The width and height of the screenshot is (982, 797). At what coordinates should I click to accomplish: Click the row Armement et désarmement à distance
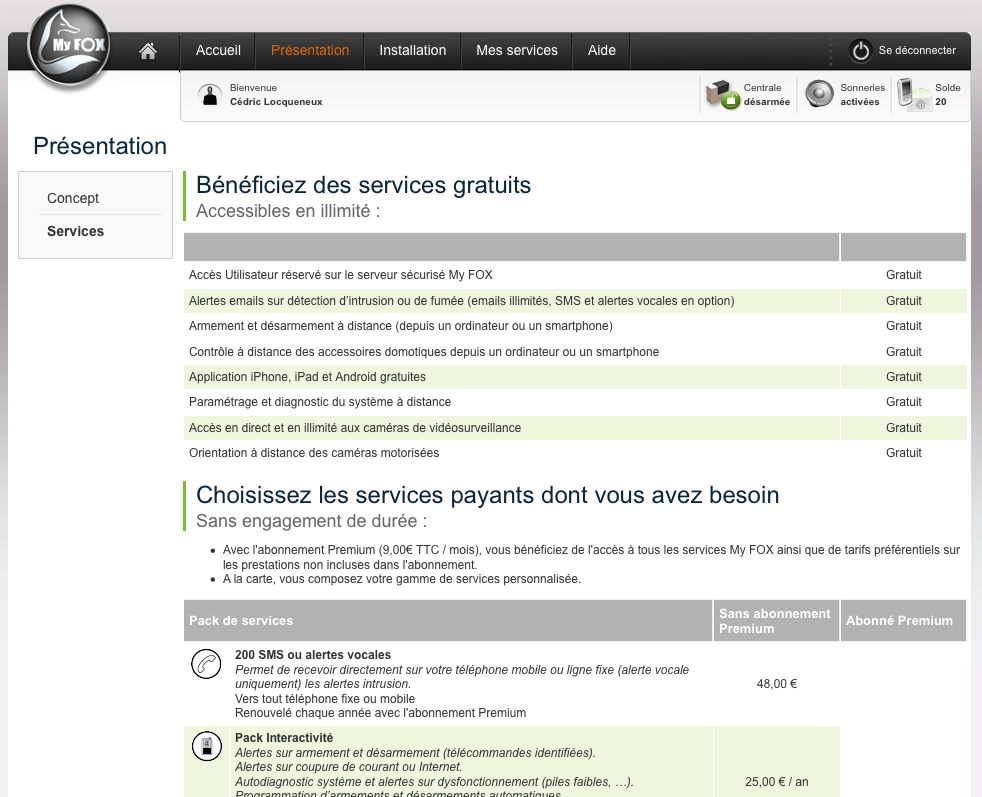click(575, 326)
